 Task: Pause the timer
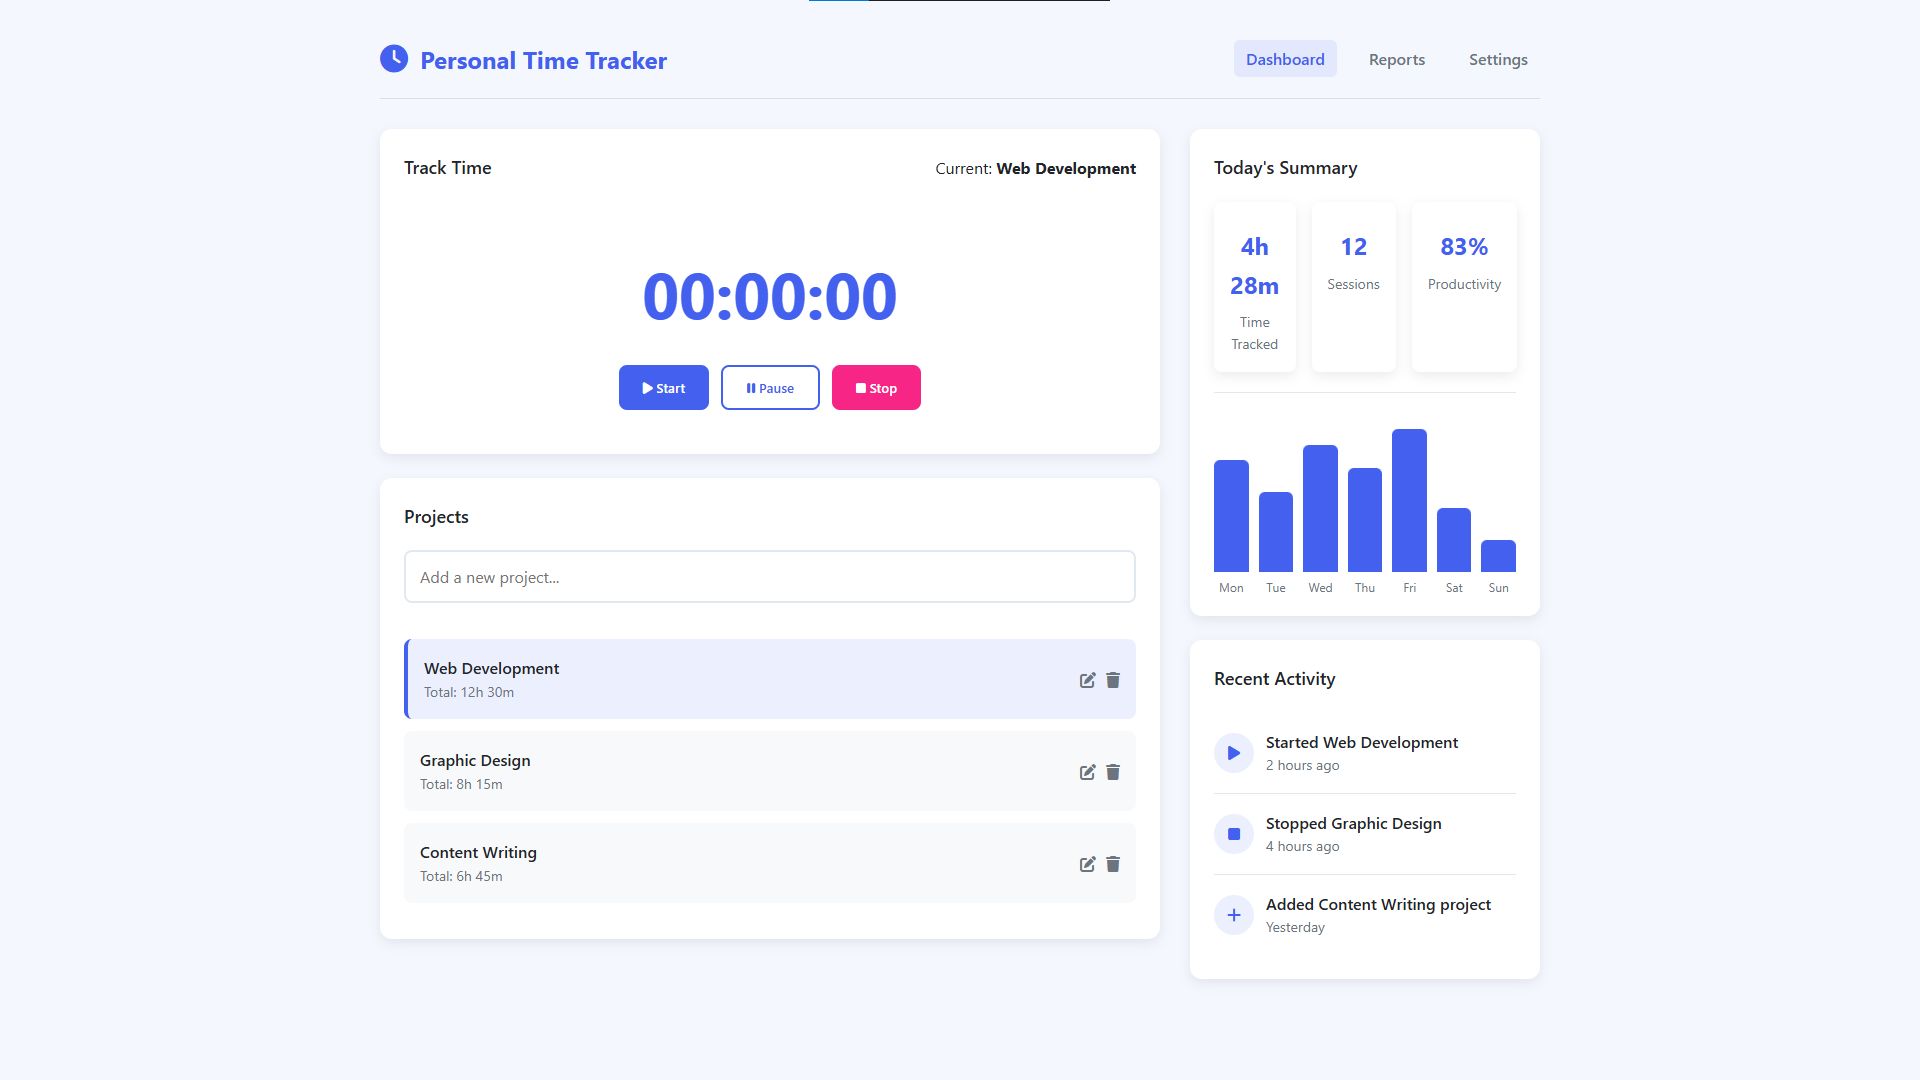click(770, 388)
